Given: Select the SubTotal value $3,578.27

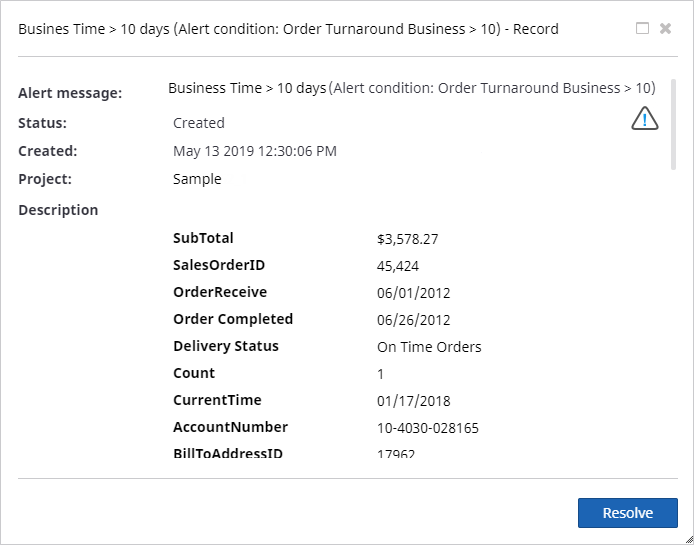Looking at the screenshot, I should click(408, 239).
